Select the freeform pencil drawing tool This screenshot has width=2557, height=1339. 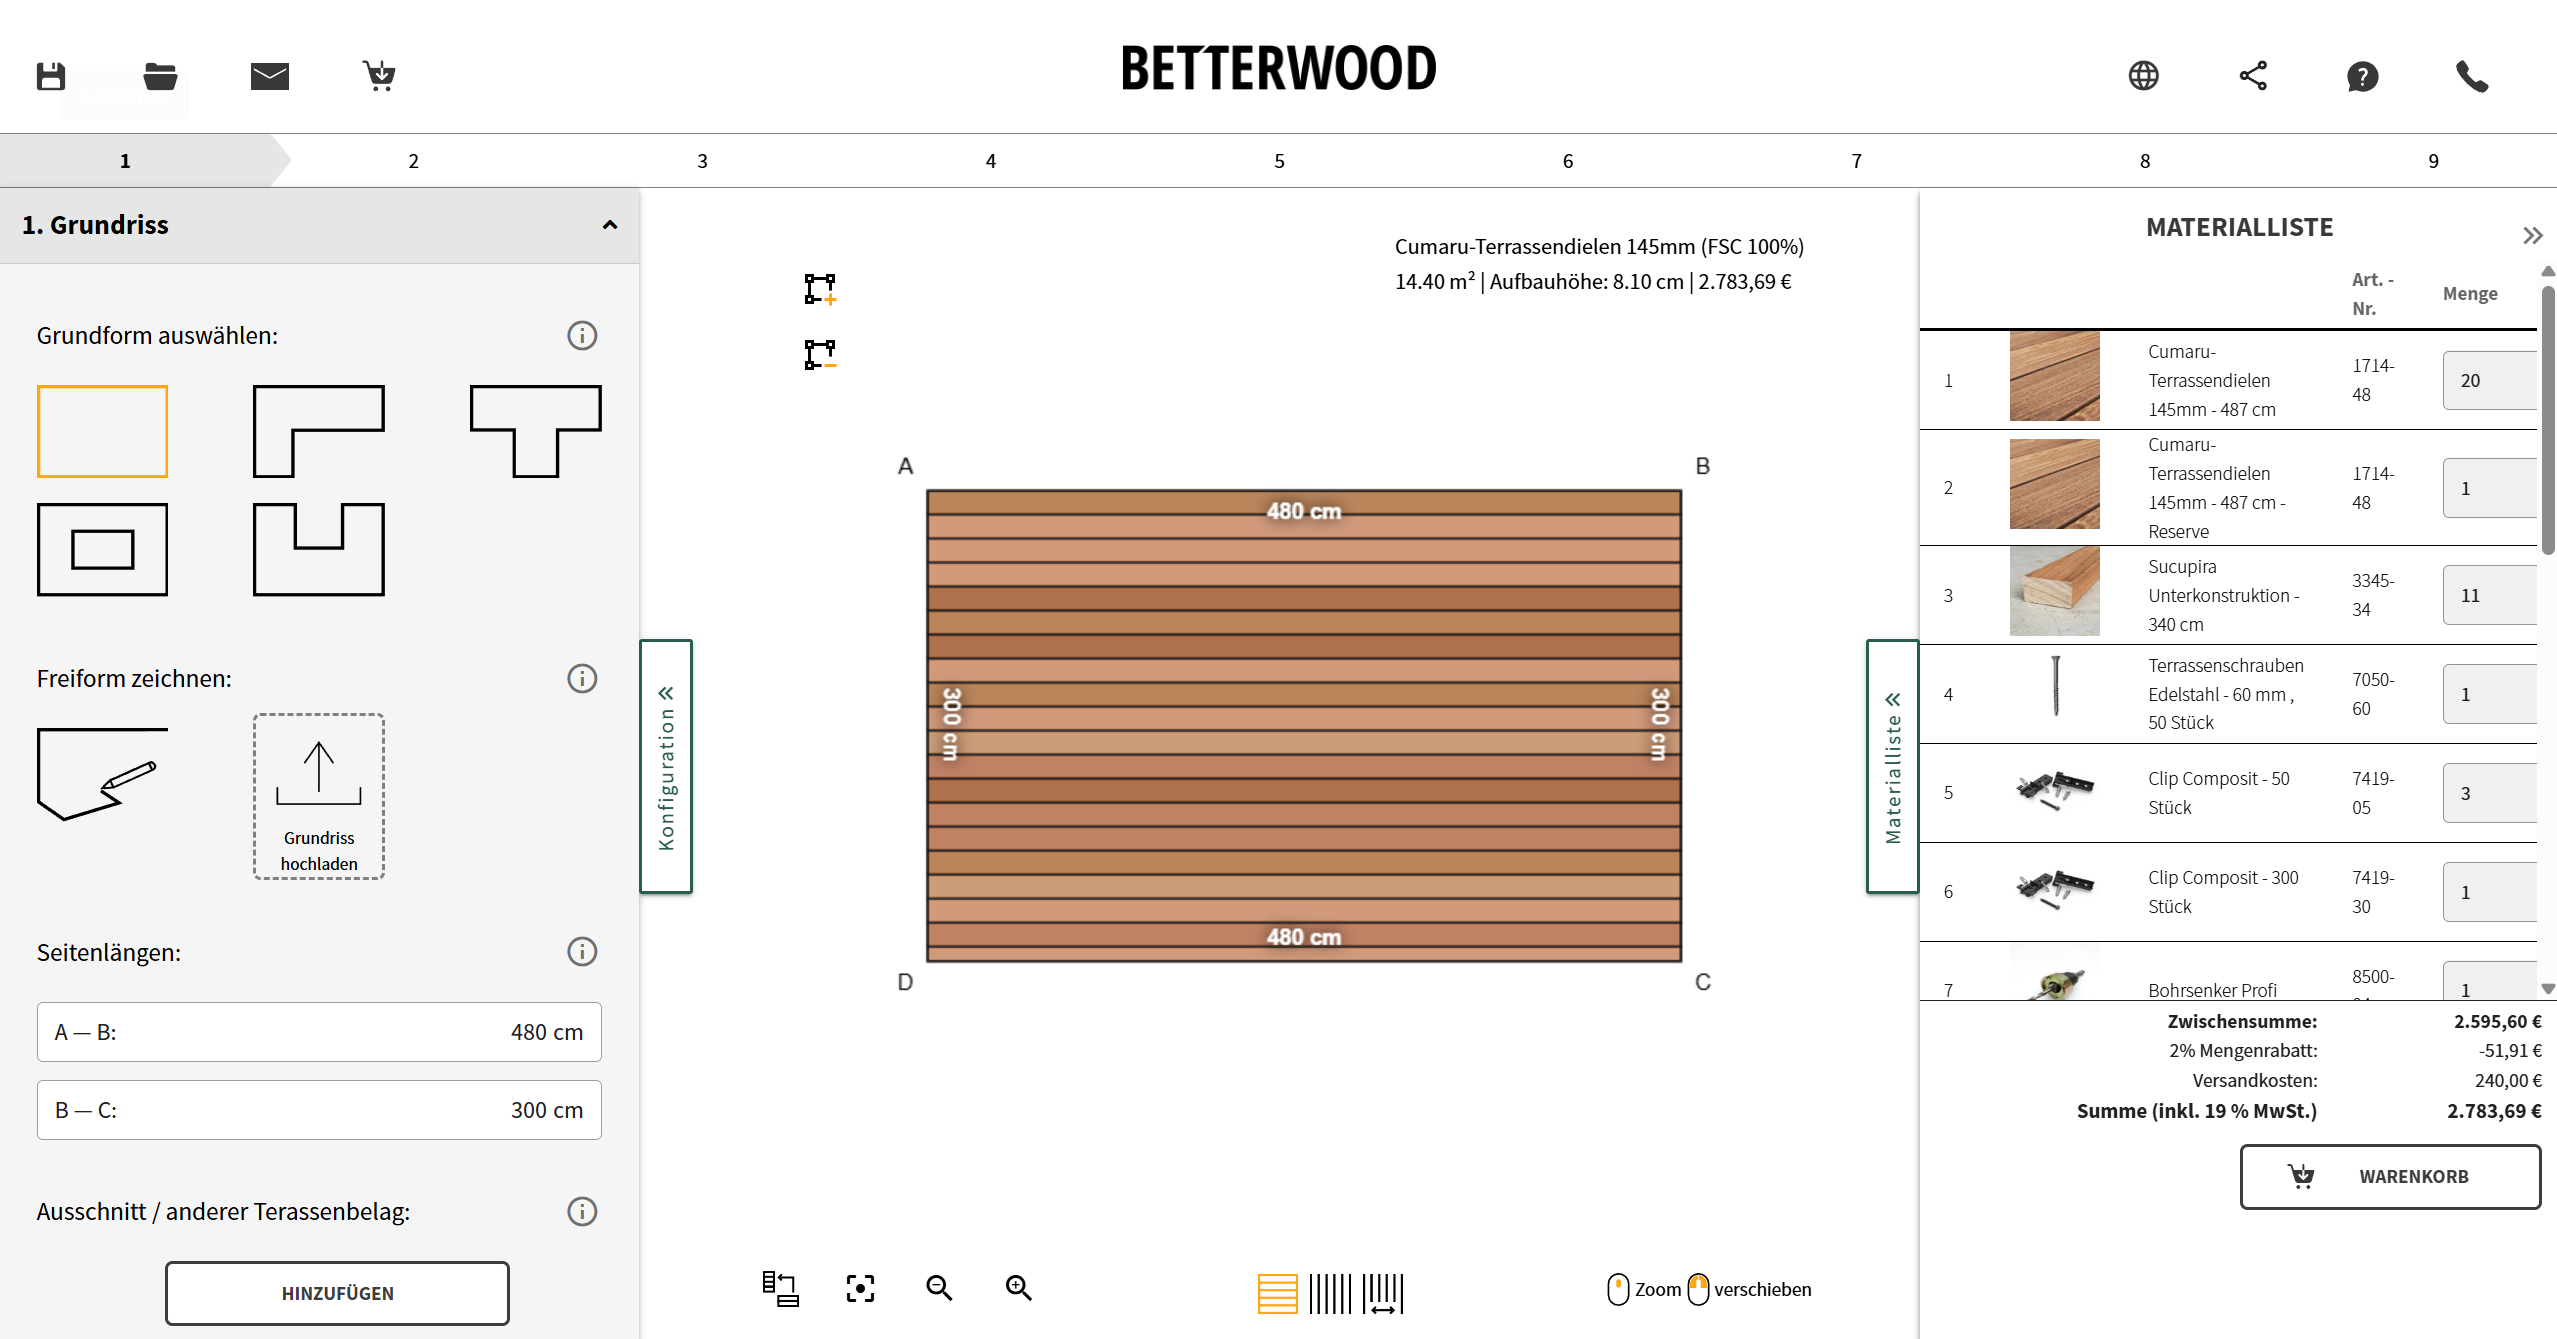pyautogui.click(x=102, y=774)
